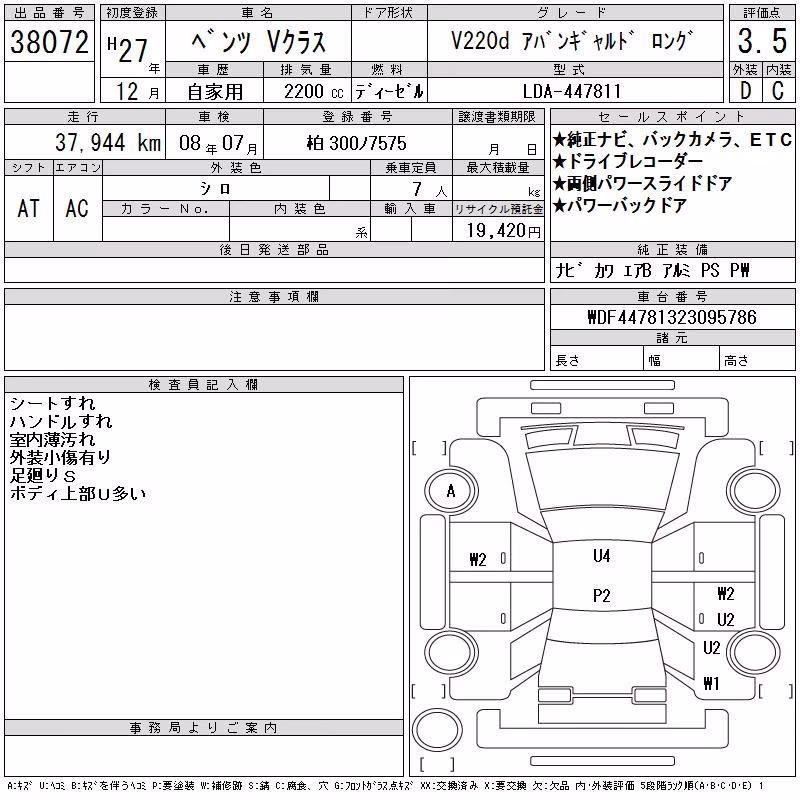Click the exterior grade D
The image size is (800, 800).
point(745,91)
